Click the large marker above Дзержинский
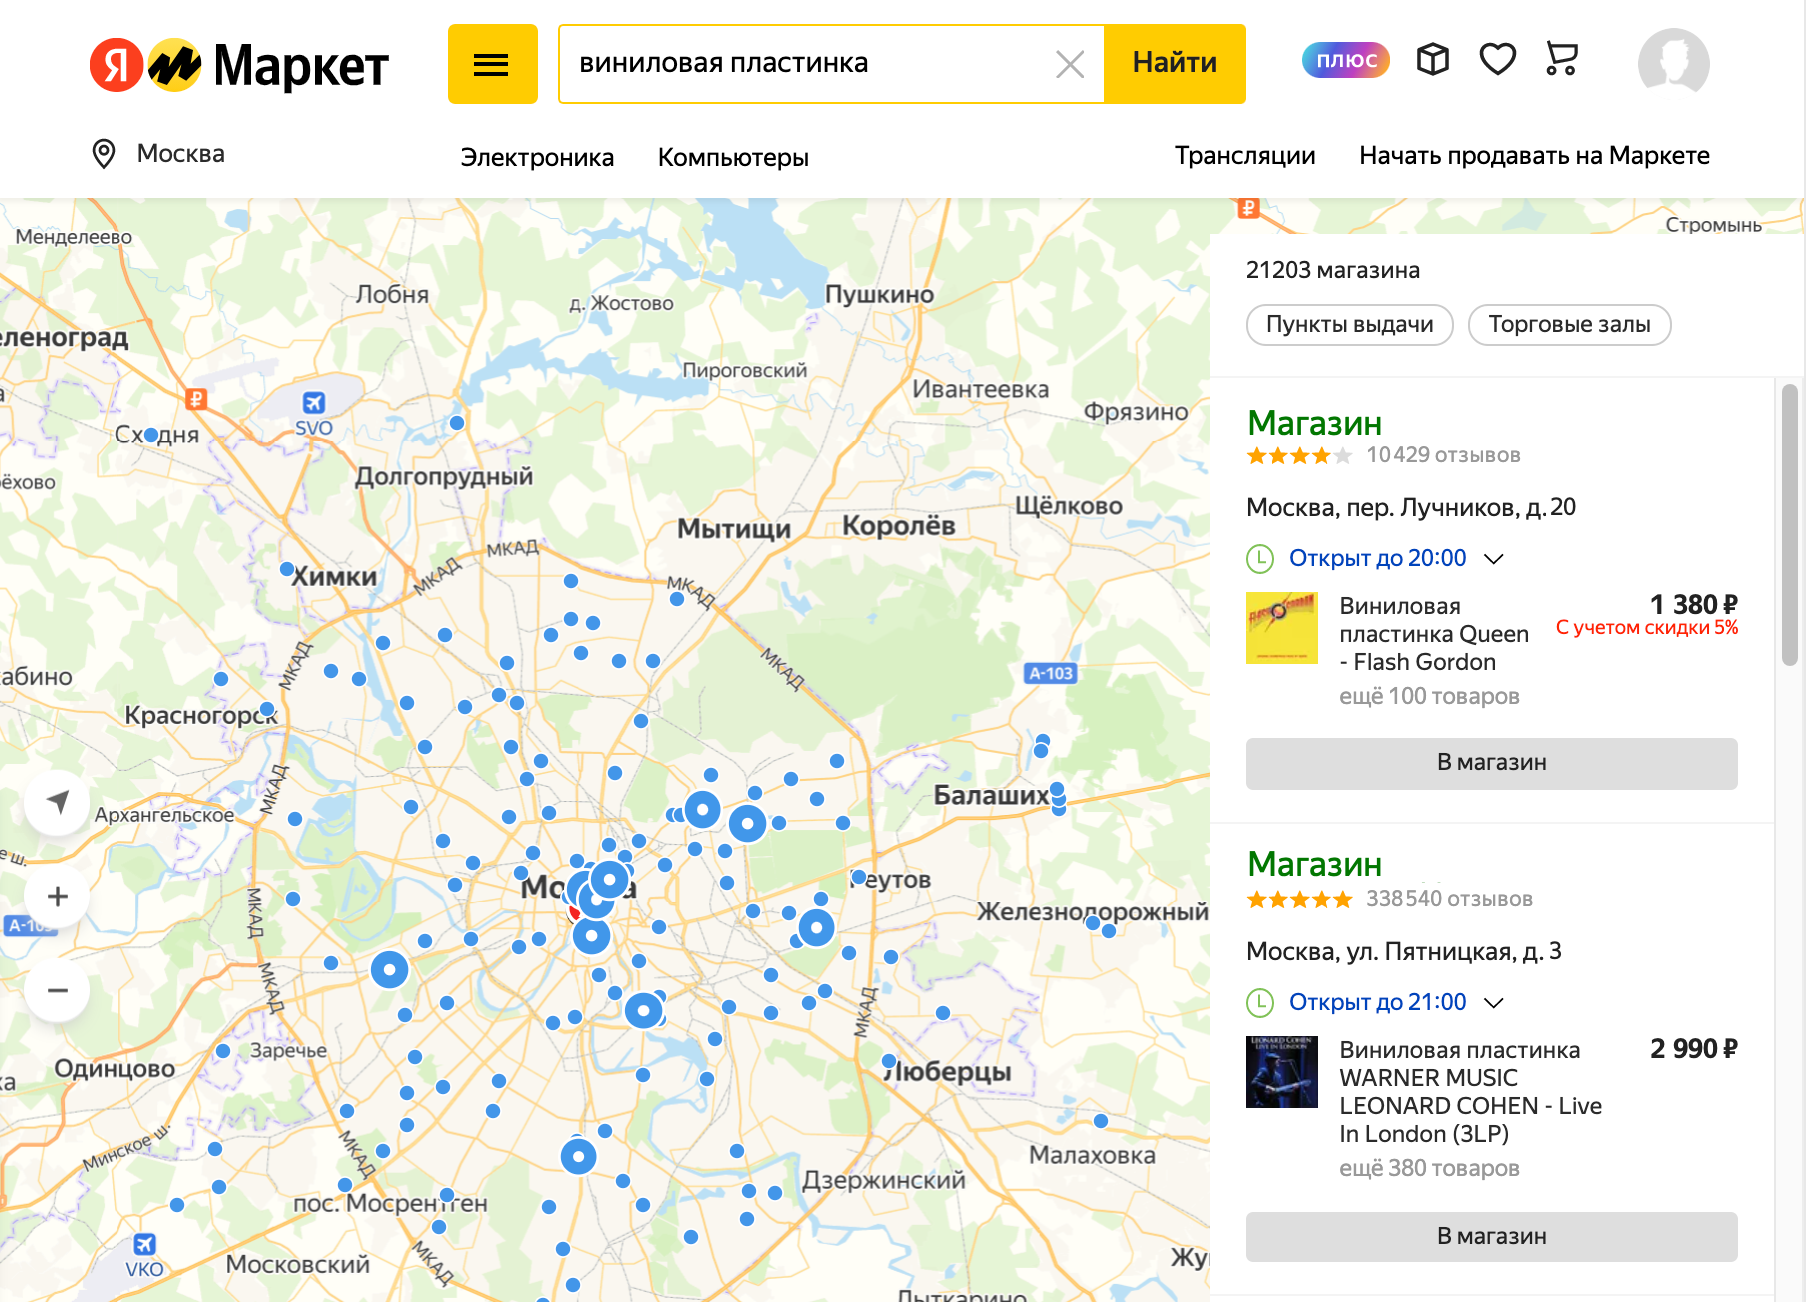 578,1156
